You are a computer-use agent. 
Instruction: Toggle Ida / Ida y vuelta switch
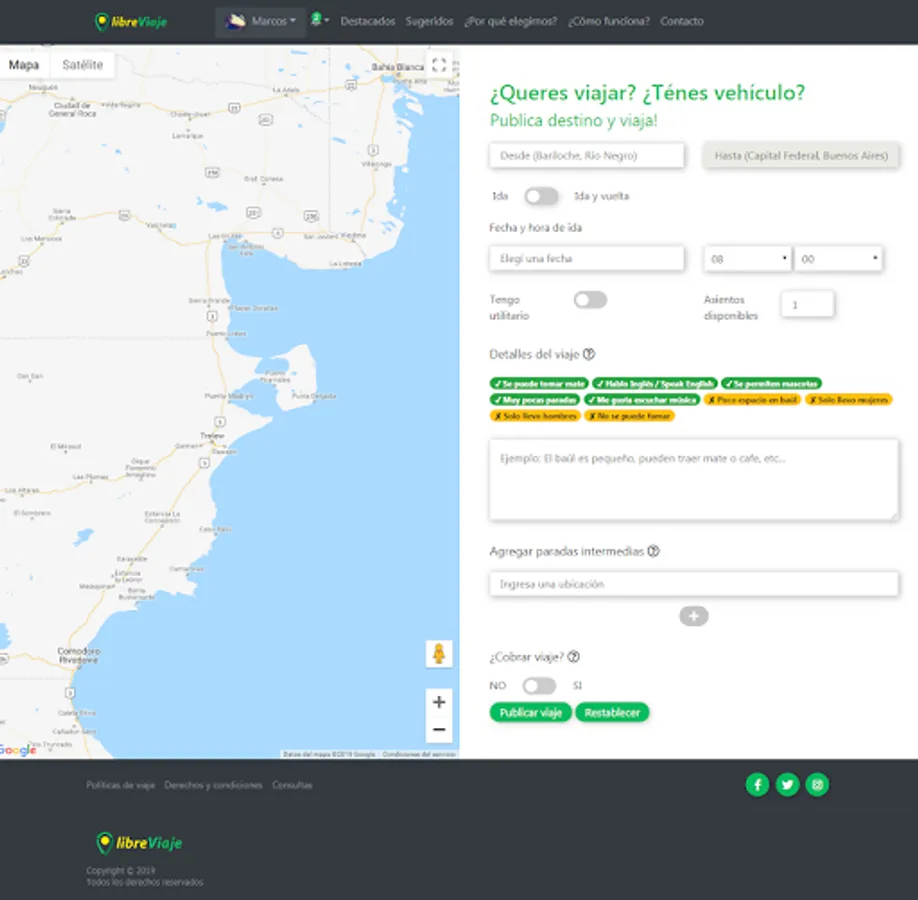[541, 196]
